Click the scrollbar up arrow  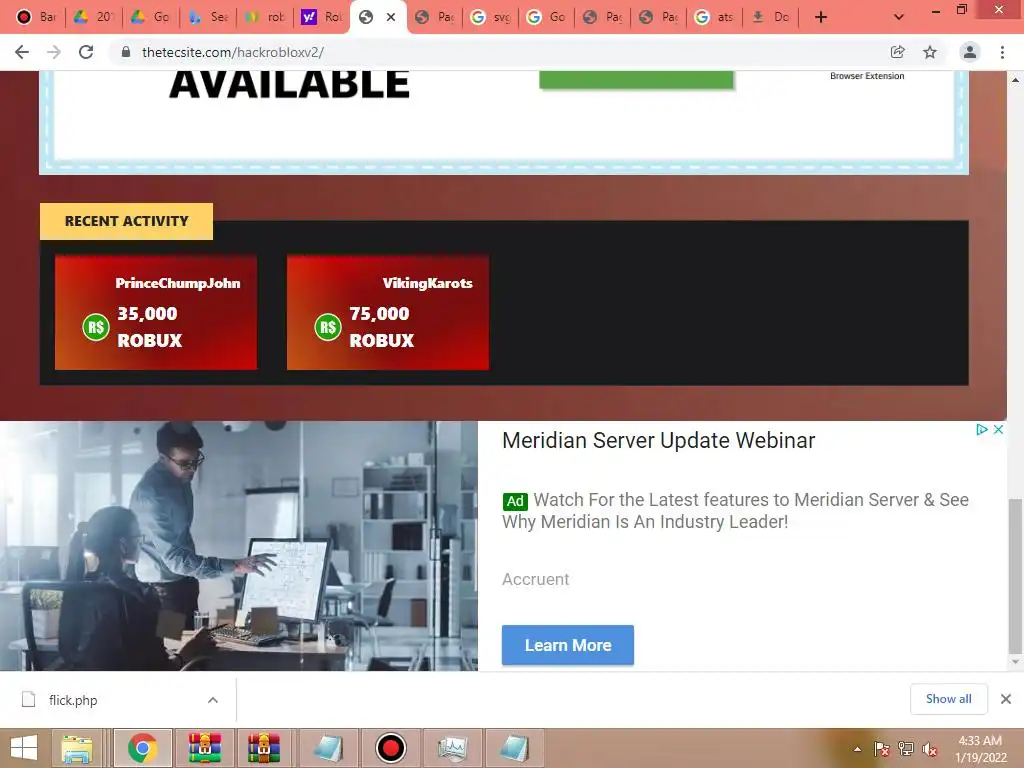pyautogui.click(x=1015, y=80)
